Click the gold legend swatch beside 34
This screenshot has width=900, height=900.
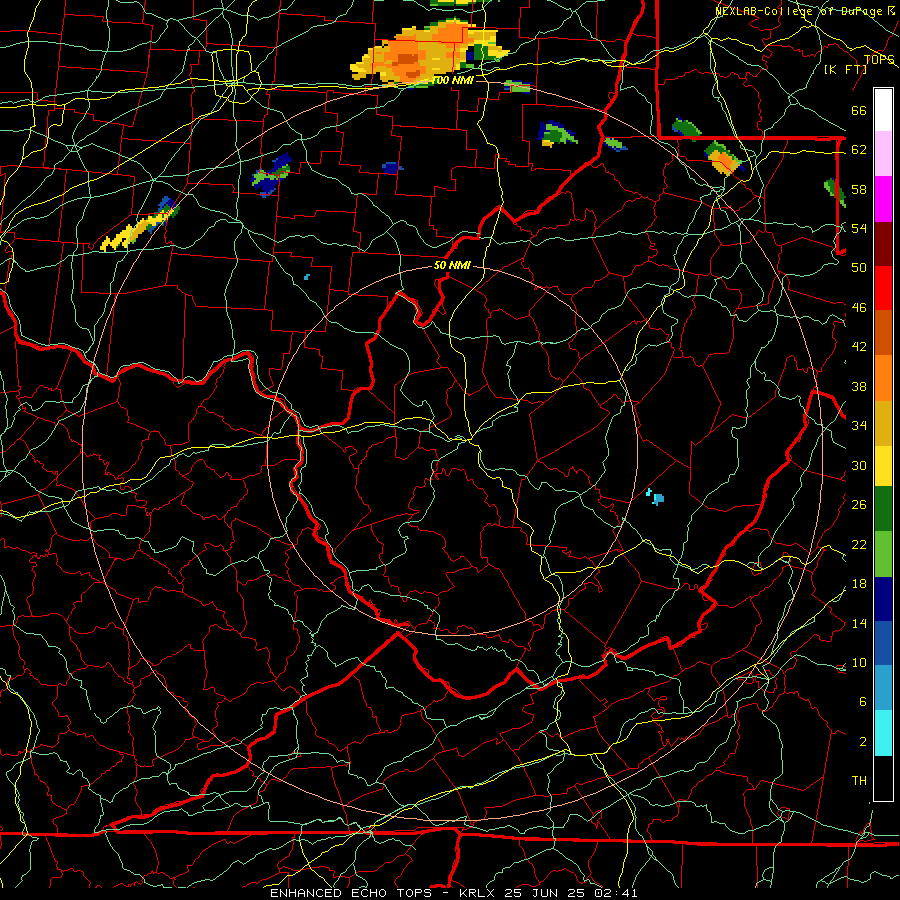click(x=883, y=422)
